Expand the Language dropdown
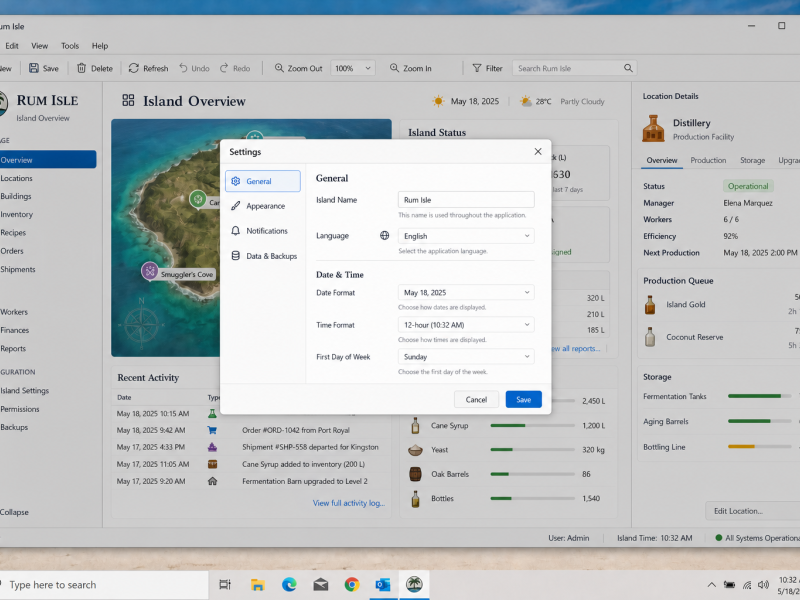 coord(466,236)
